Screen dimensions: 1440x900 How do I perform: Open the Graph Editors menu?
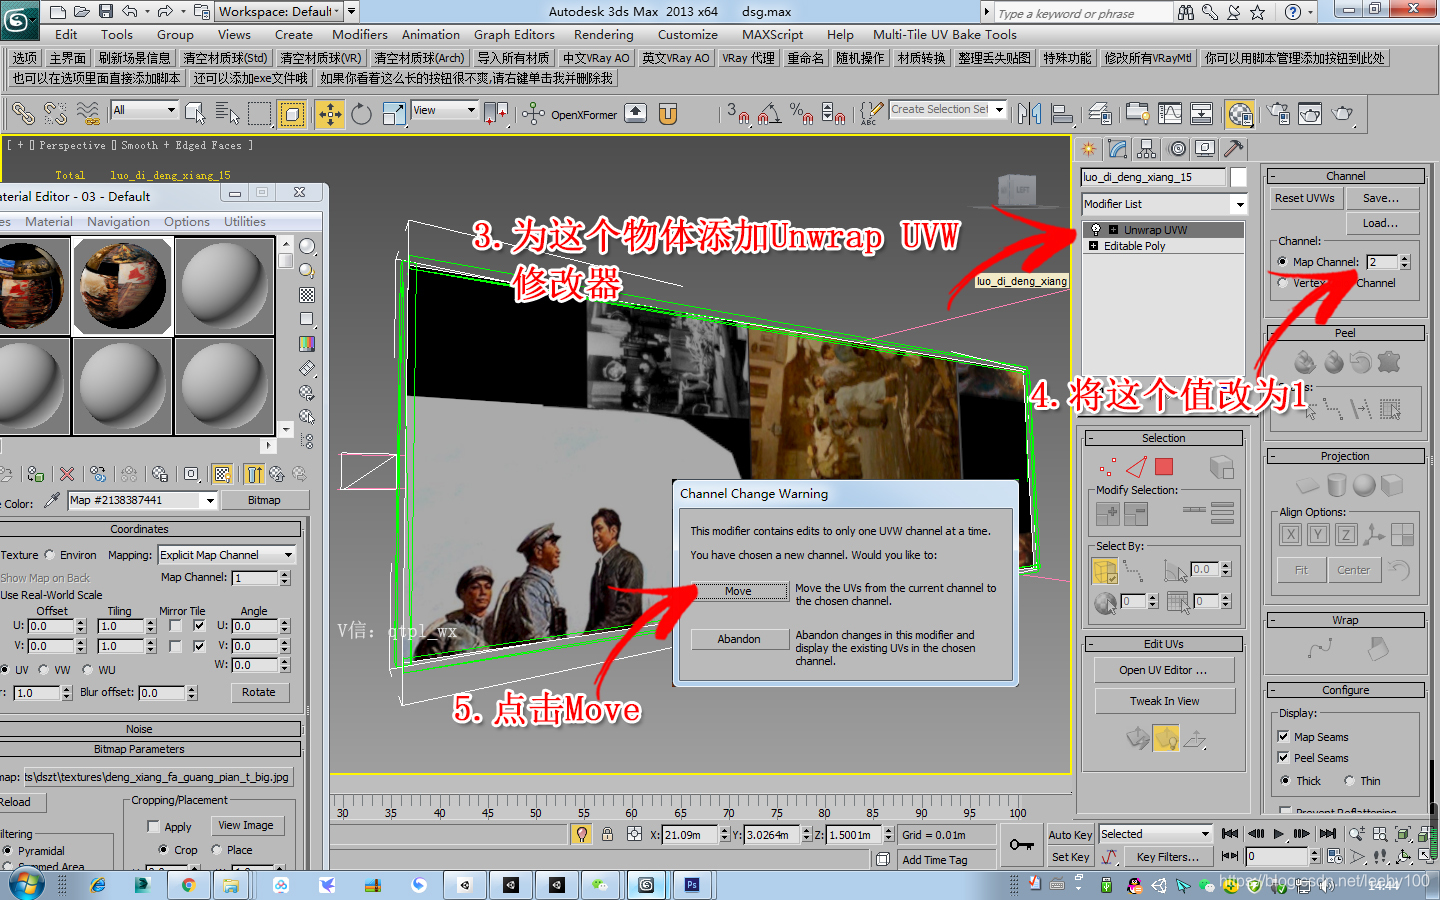coord(514,35)
